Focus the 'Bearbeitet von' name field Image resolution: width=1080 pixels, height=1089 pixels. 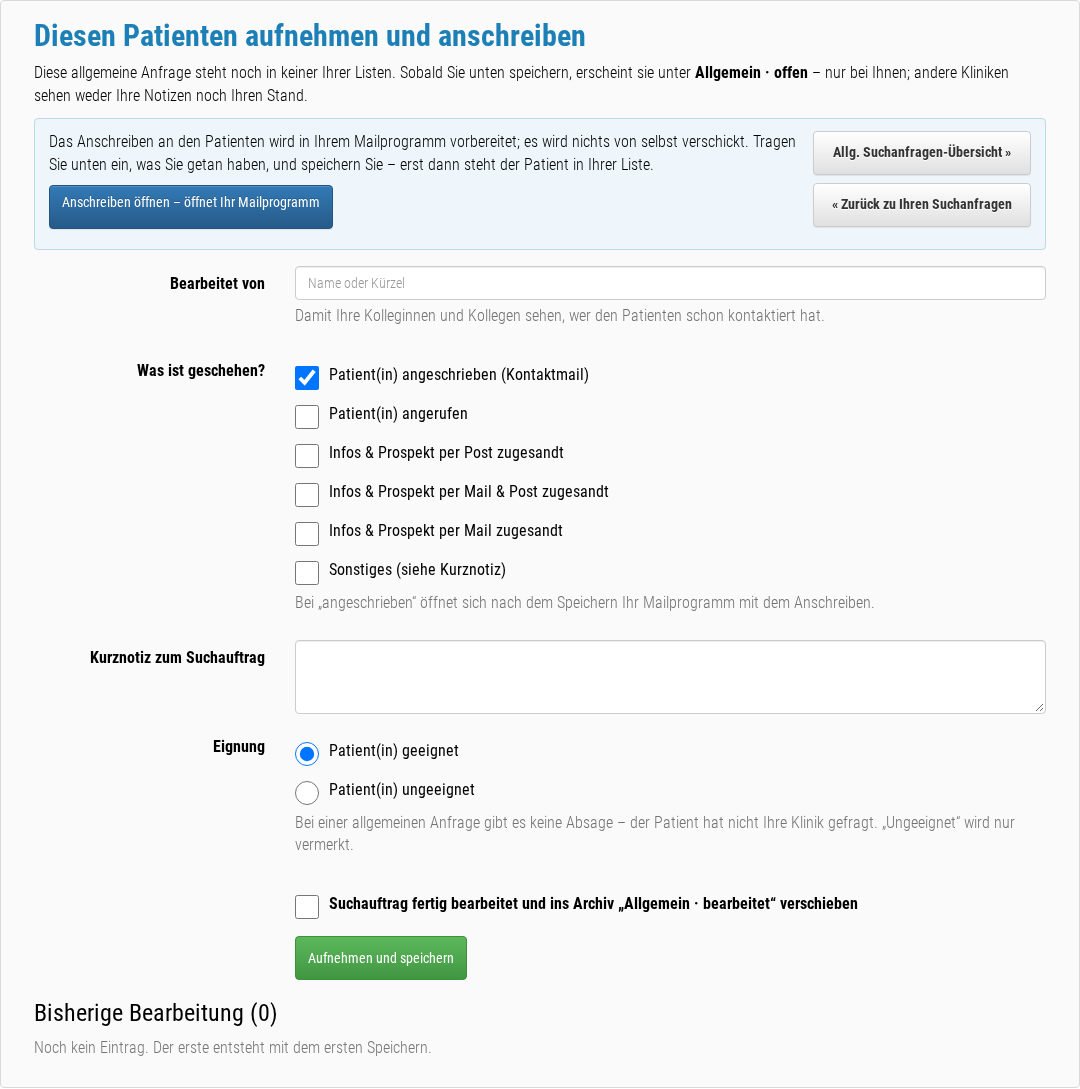click(x=670, y=283)
